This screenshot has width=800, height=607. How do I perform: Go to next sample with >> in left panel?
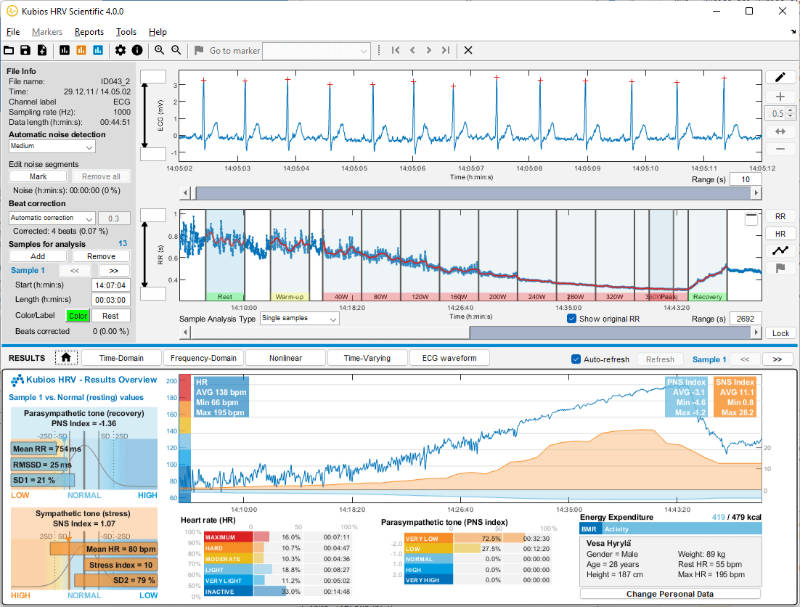point(113,270)
